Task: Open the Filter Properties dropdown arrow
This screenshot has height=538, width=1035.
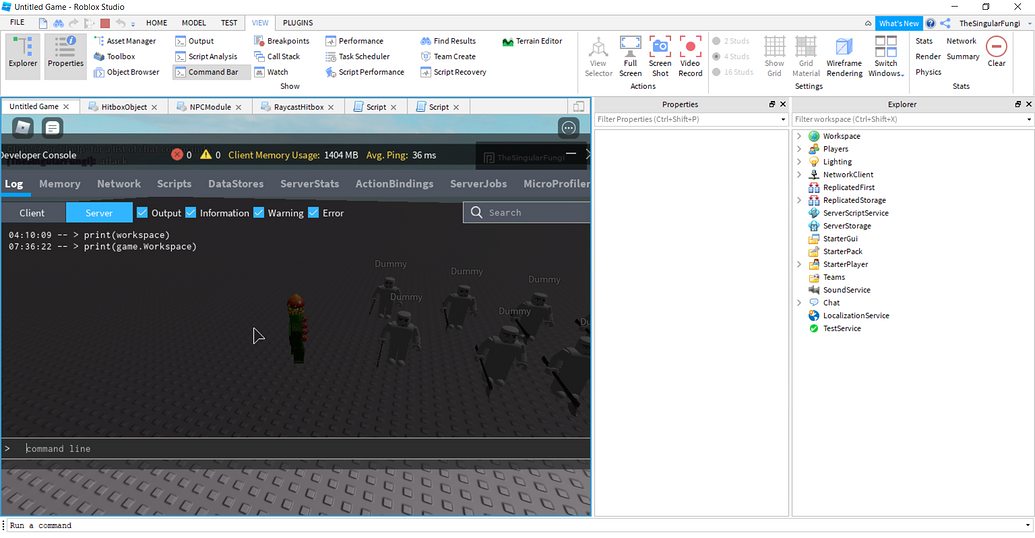Action: pyautogui.click(x=784, y=119)
